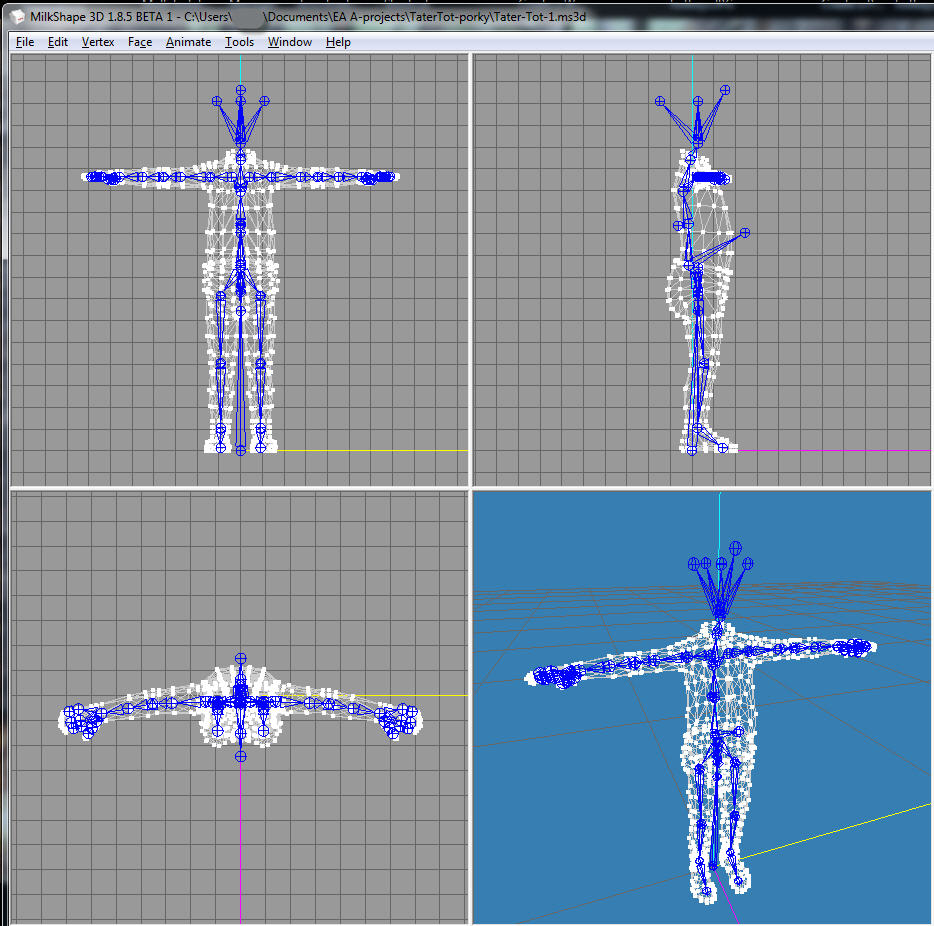Open the Face menu
This screenshot has height=926, width=934.
pyautogui.click(x=140, y=42)
